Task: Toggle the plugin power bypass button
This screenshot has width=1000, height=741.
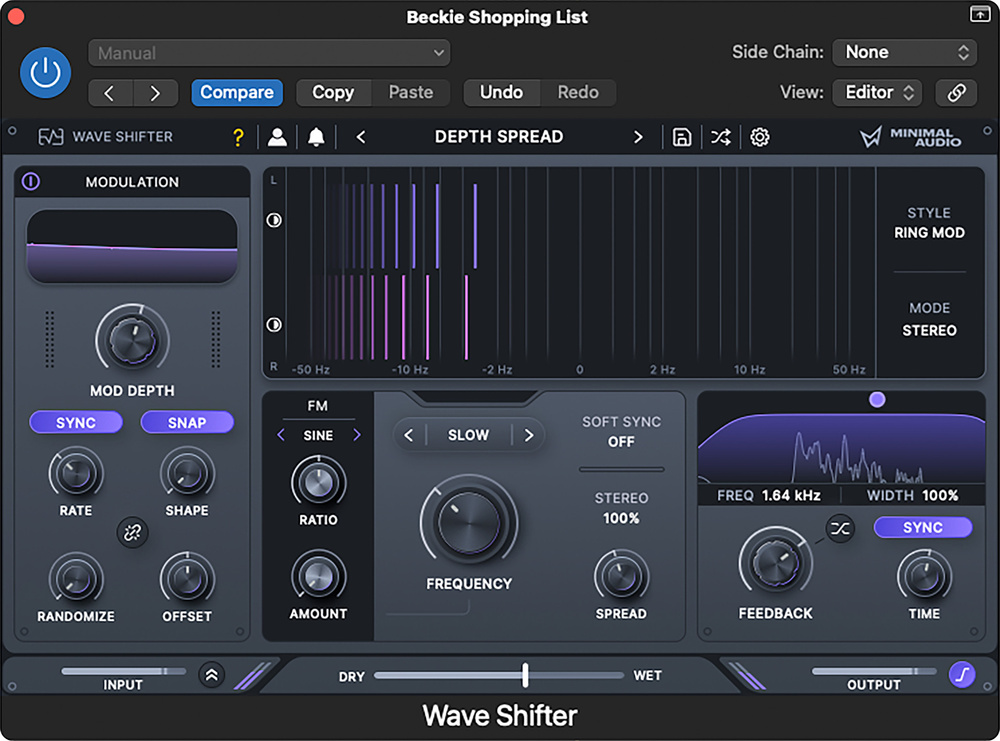Action: [x=45, y=73]
